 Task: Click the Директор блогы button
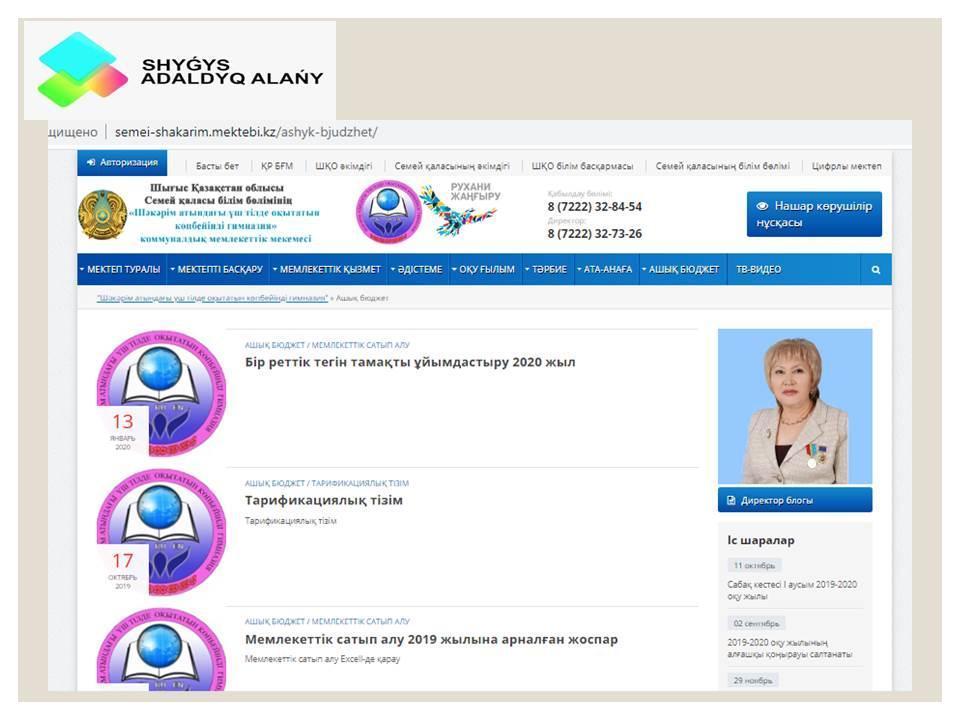(795, 500)
